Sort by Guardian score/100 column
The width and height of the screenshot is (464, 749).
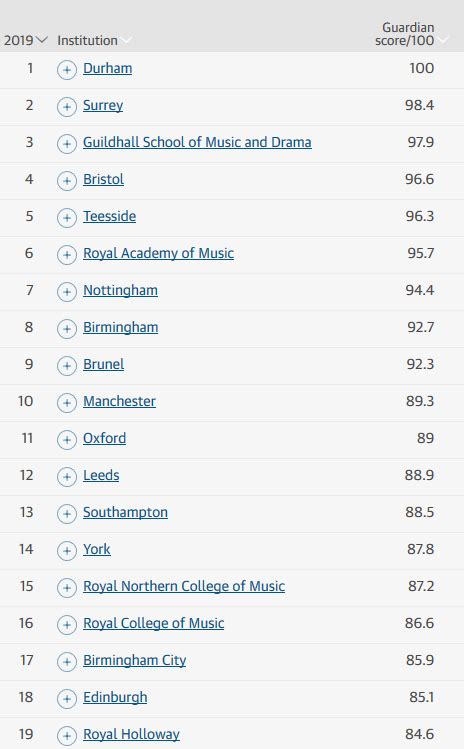point(405,34)
